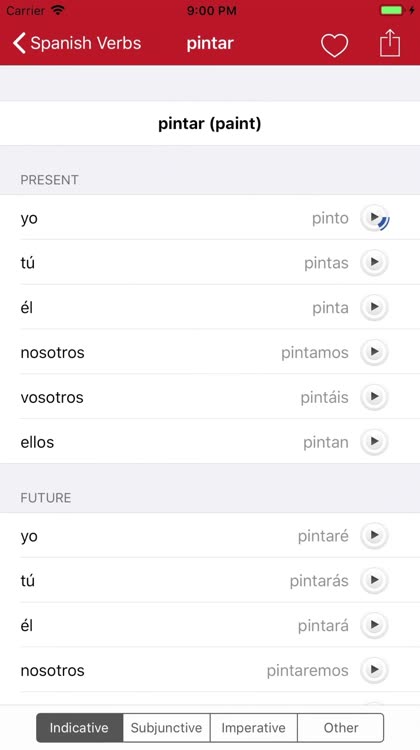Open the Other tab
Viewport: 420px width, 750px height.
[341, 728]
